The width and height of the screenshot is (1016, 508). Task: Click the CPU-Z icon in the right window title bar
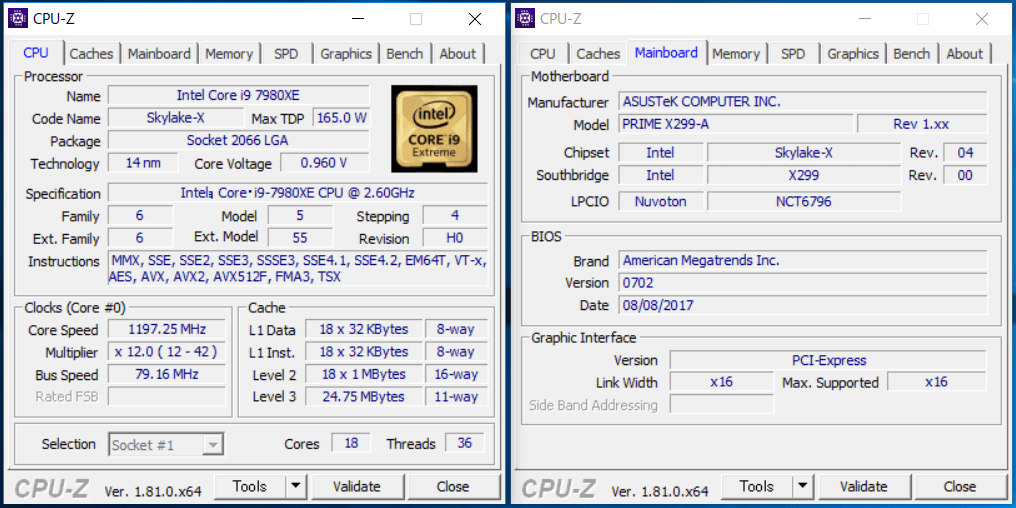coord(526,18)
